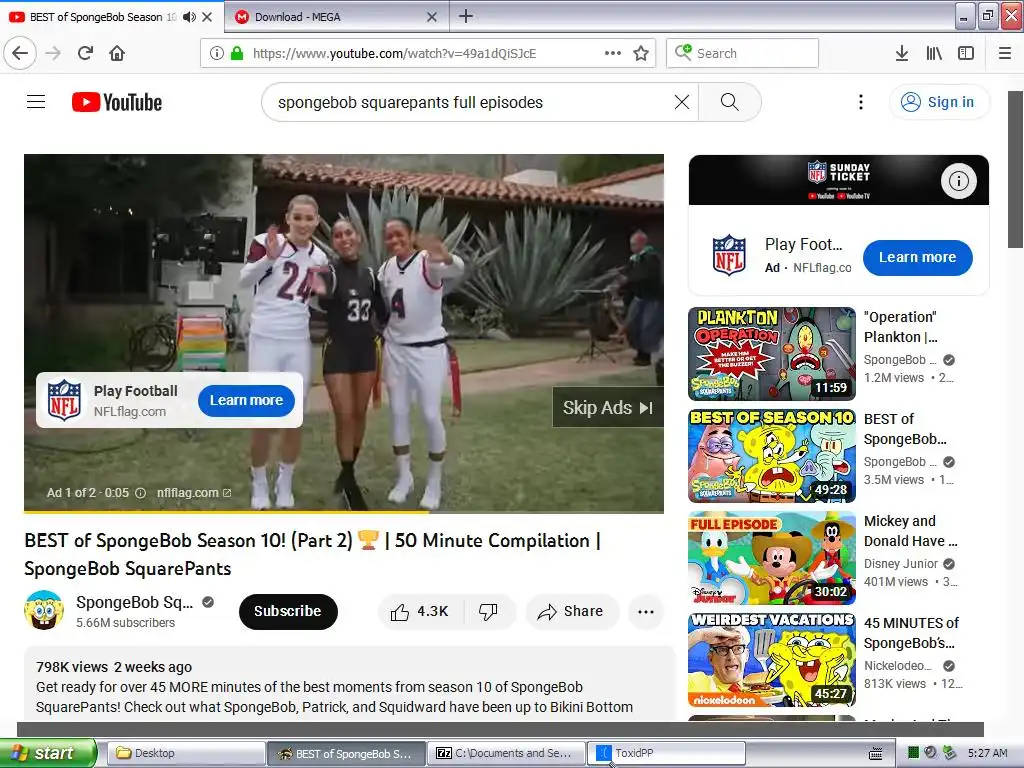Click the keyboard icon in system tray
The width and height of the screenshot is (1024, 768).
click(x=876, y=754)
